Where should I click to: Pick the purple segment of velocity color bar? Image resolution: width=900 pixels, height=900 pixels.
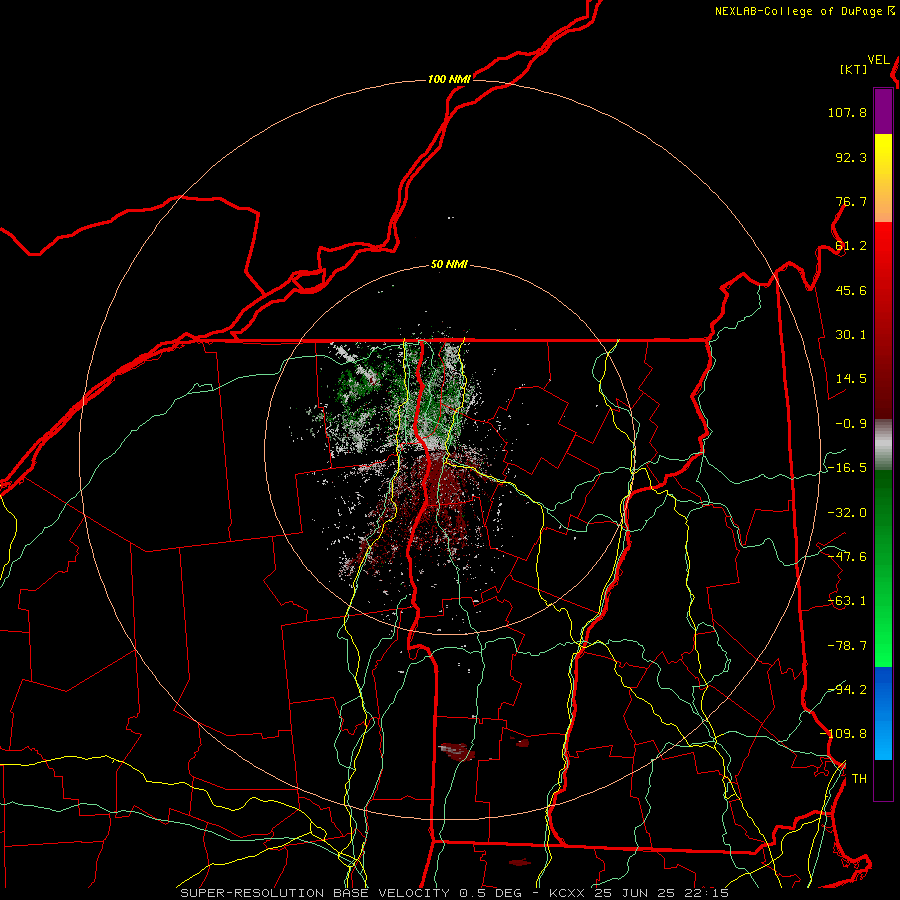click(x=883, y=111)
